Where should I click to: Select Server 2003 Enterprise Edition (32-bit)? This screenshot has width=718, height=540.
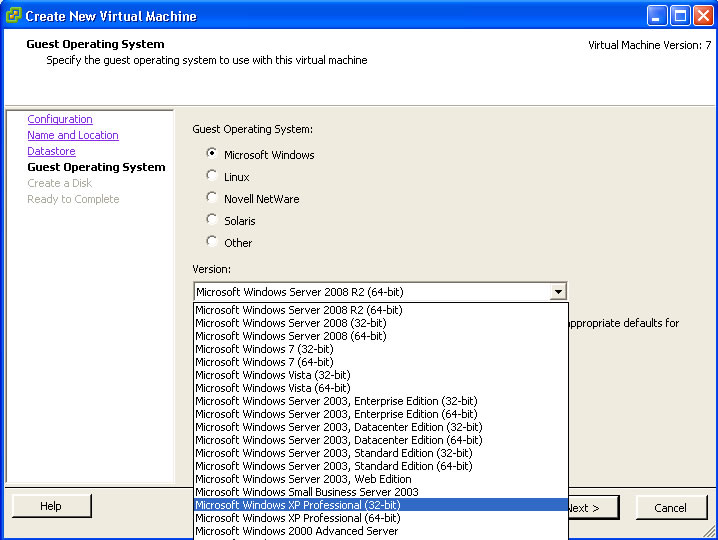(381, 401)
